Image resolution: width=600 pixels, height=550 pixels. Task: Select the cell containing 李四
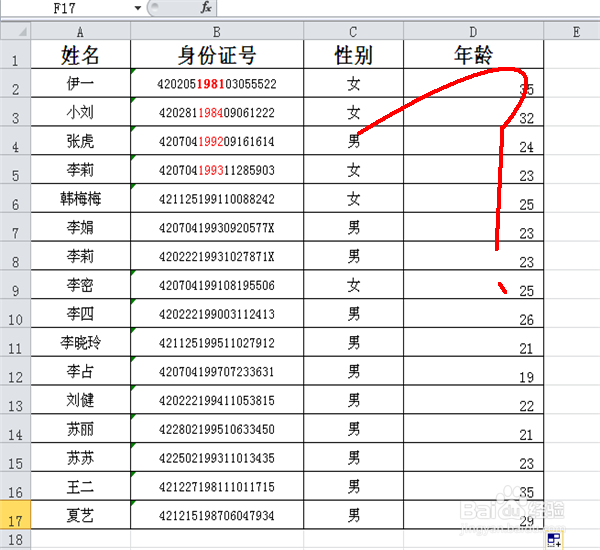tap(81, 313)
